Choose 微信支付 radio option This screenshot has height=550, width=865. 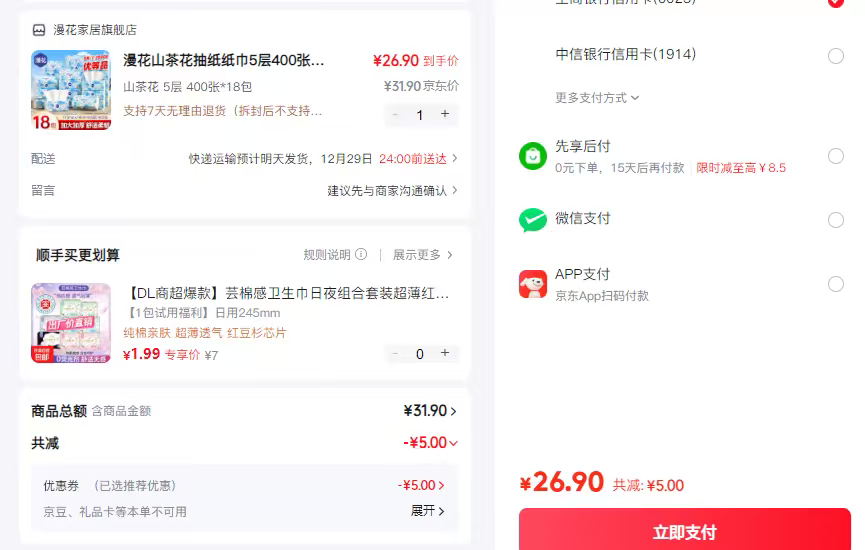tap(836, 220)
